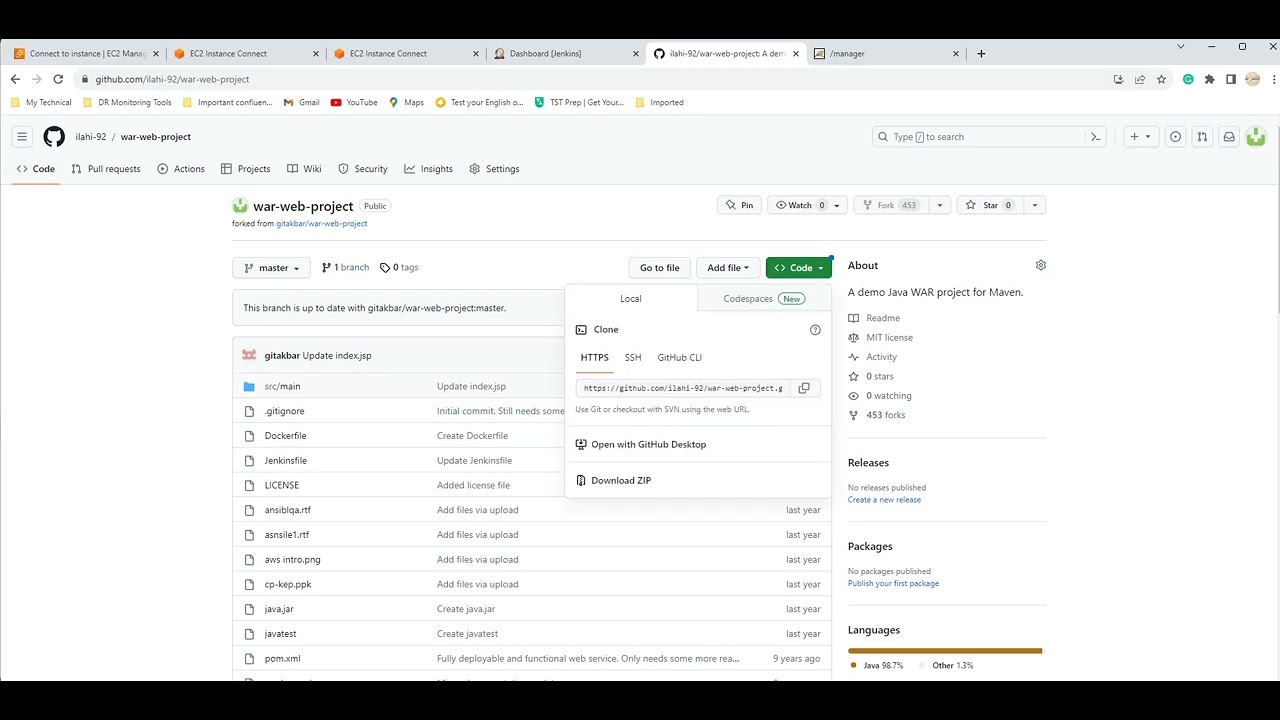Open the Actions repository tab
Image resolution: width=1280 pixels, height=720 pixels.
(x=181, y=169)
